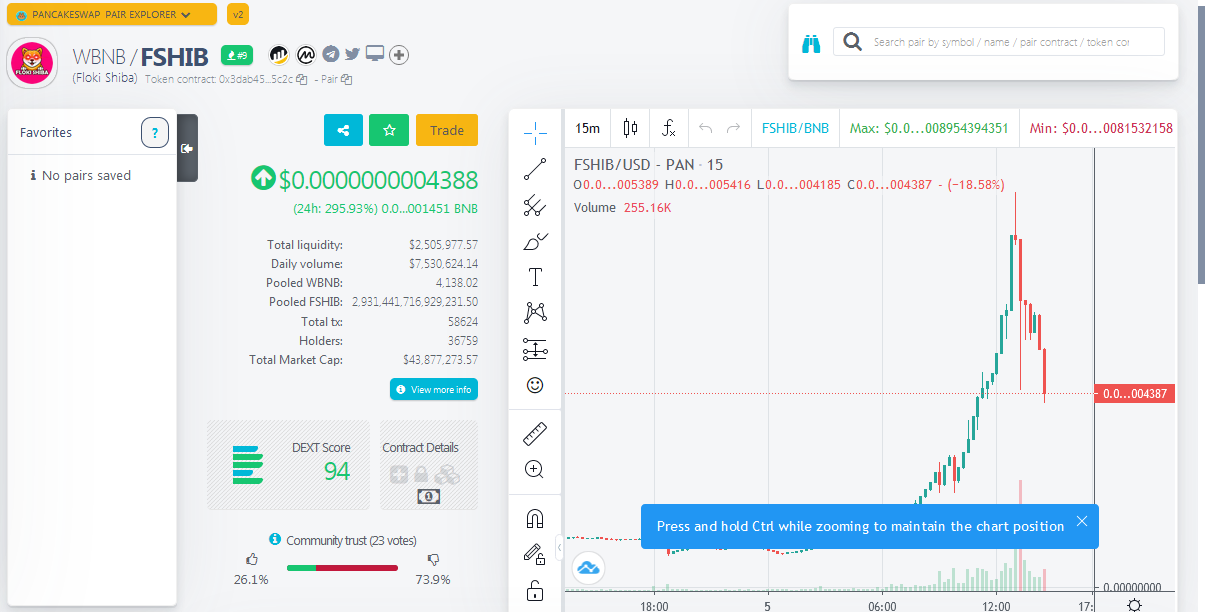Select the brush drawing tool
The width and height of the screenshot is (1205, 612).
pyautogui.click(x=535, y=241)
